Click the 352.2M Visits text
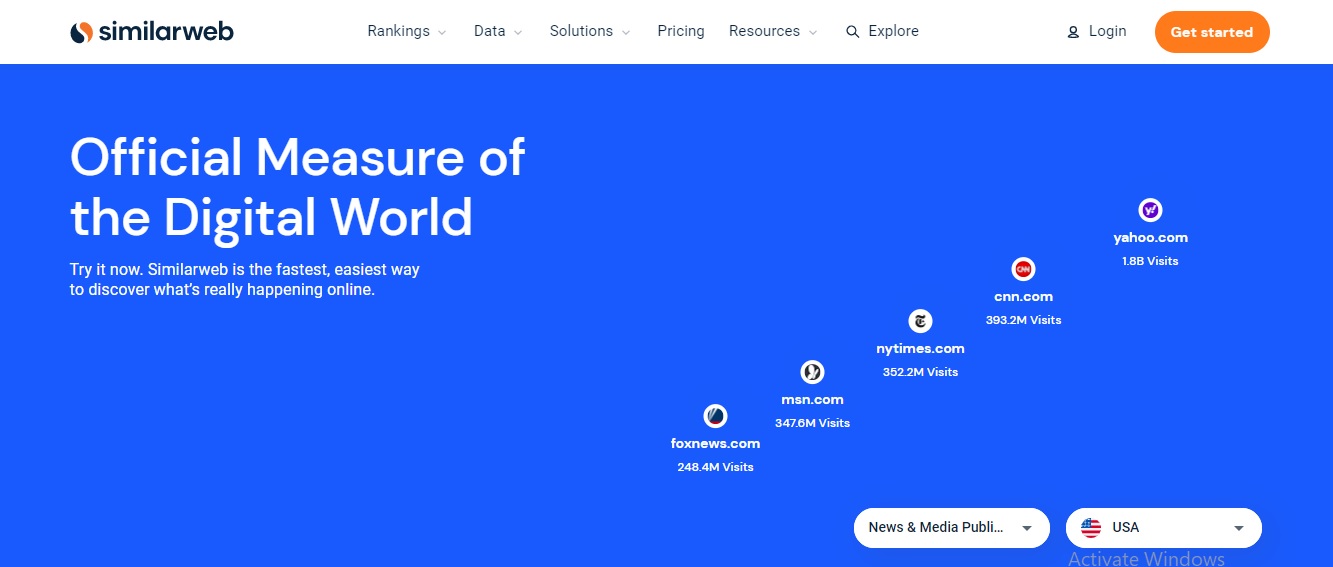The image size is (1333, 567). point(920,372)
